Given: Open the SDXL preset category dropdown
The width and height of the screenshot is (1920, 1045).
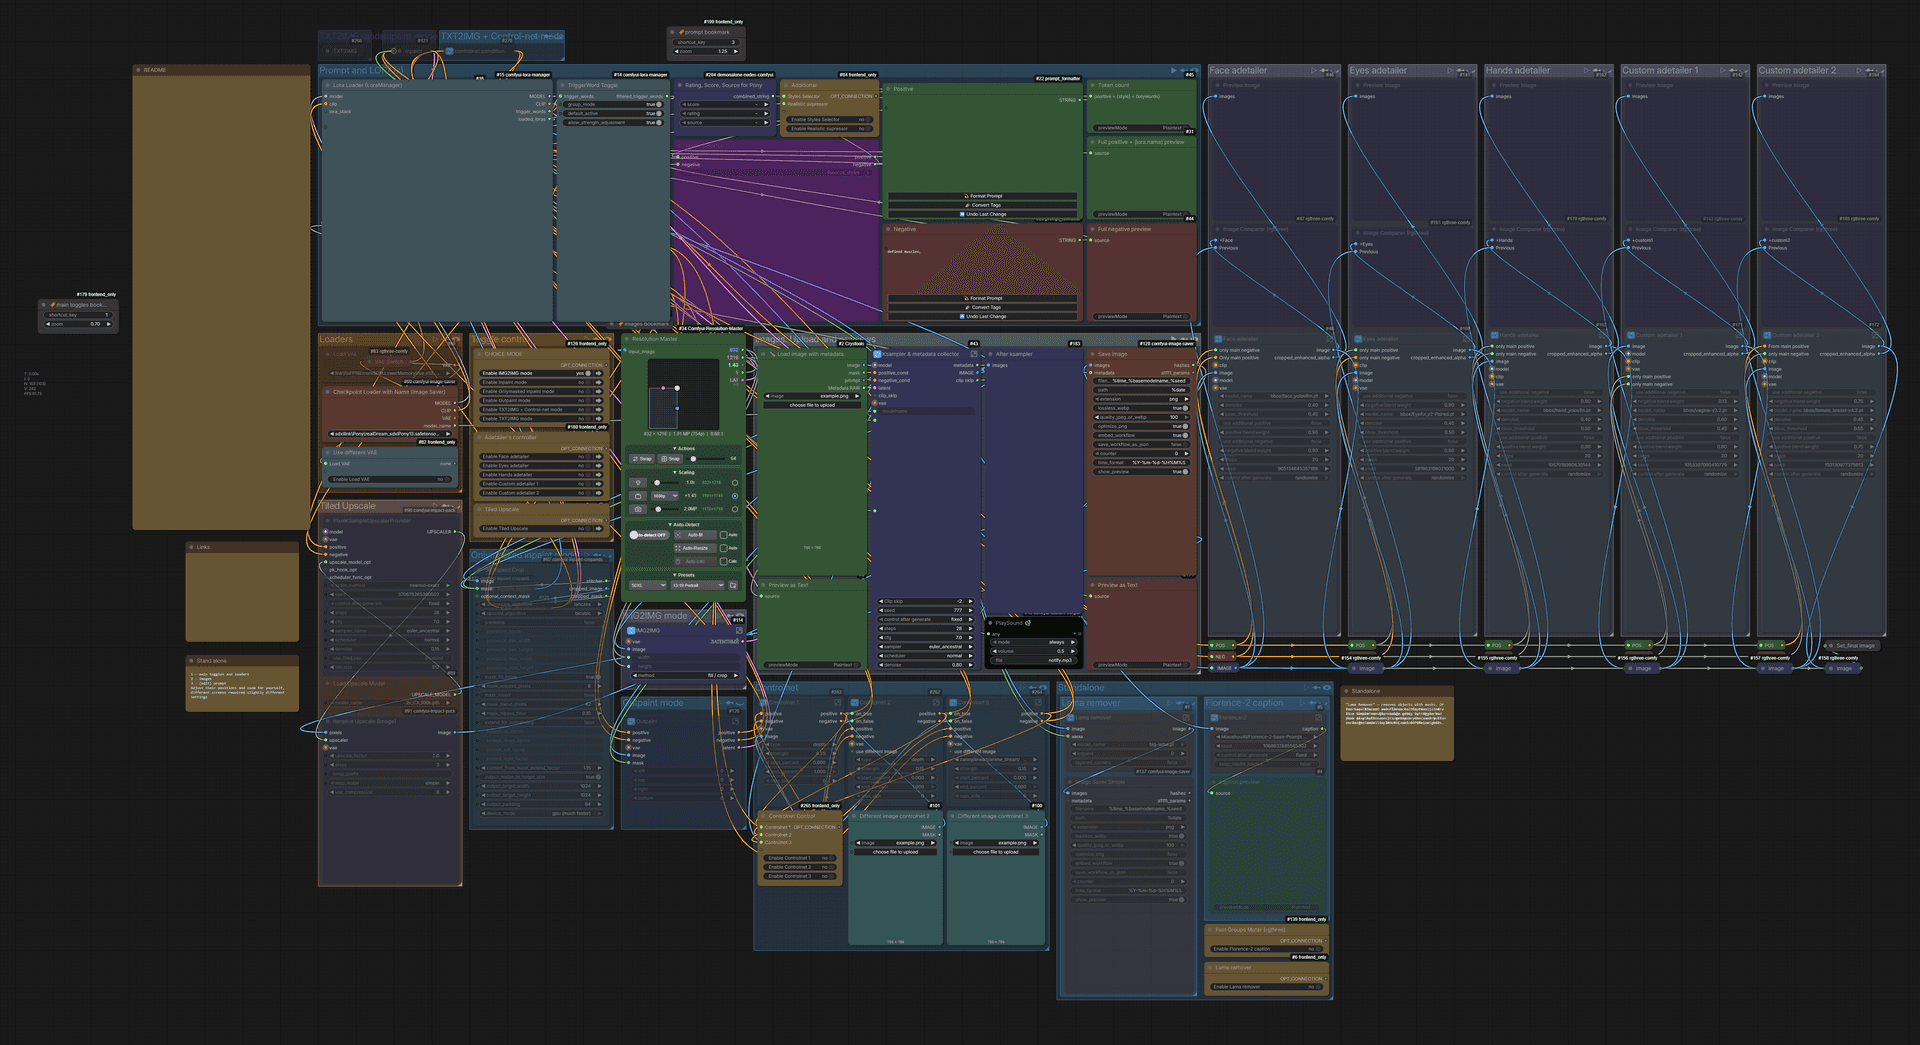Looking at the screenshot, I should pyautogui.click(x=648, y=585).
